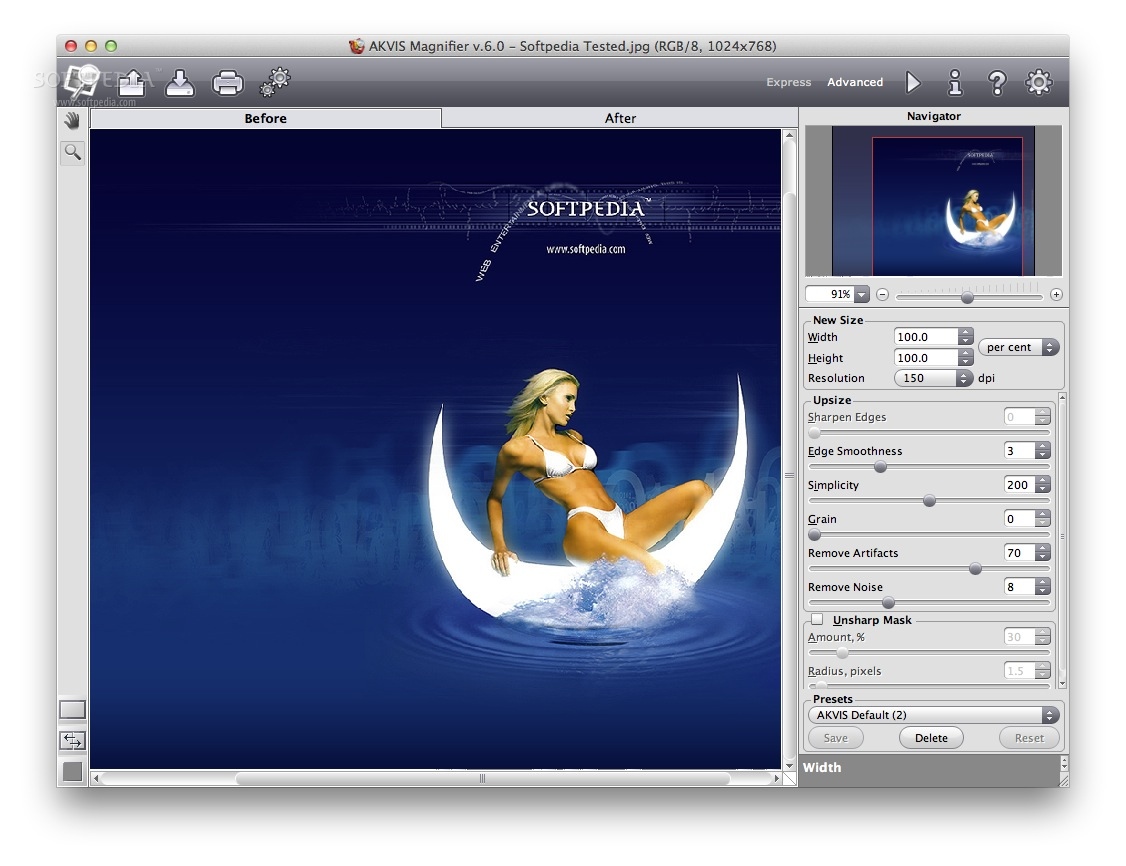Screen dimensions: 1126x866
Task: Switch to Express mode
Action: 788,82
